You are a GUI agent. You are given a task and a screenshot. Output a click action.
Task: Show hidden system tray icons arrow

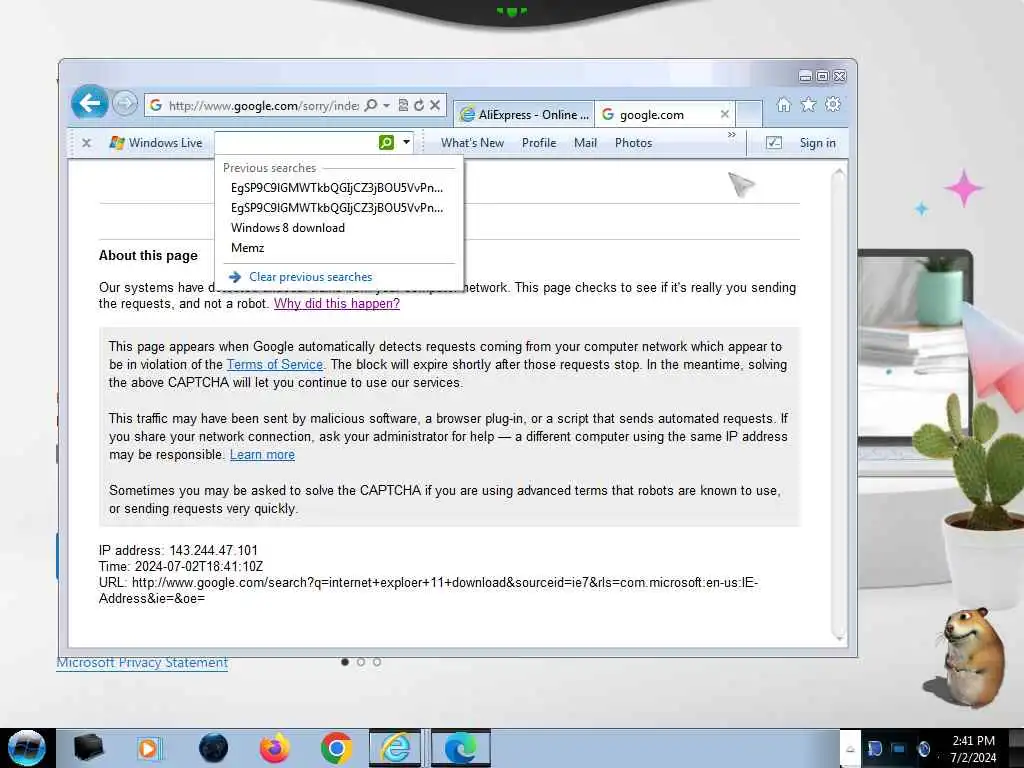click(x=850, y=749)
